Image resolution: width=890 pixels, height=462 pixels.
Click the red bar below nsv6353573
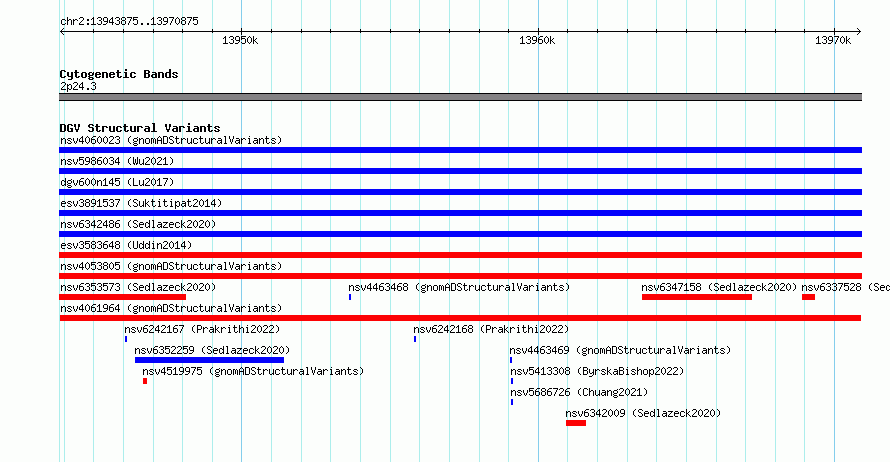[123, 297]
